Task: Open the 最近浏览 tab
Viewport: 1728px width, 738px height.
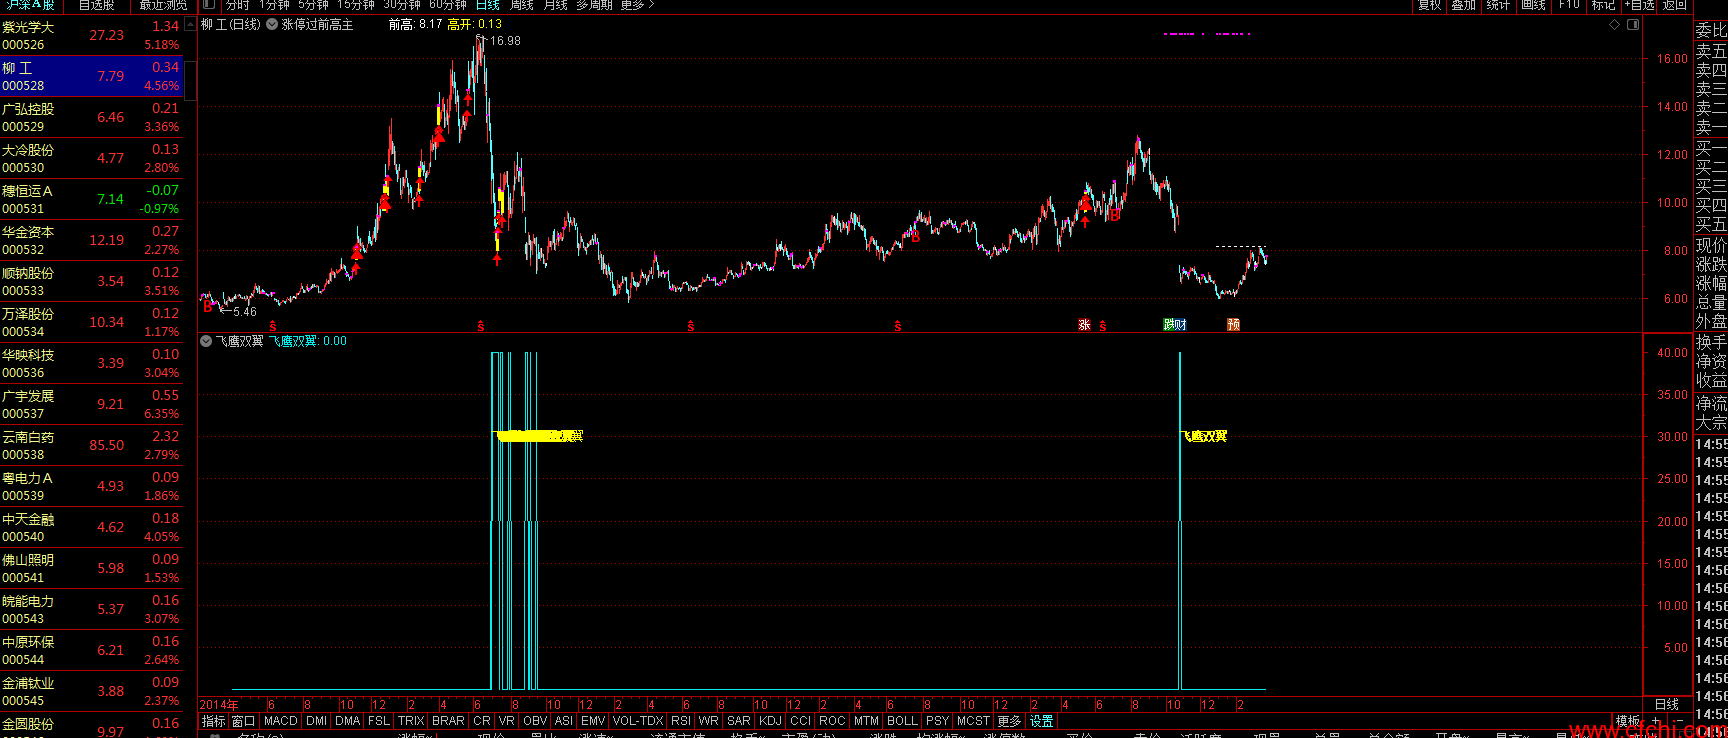Action: 163,5
